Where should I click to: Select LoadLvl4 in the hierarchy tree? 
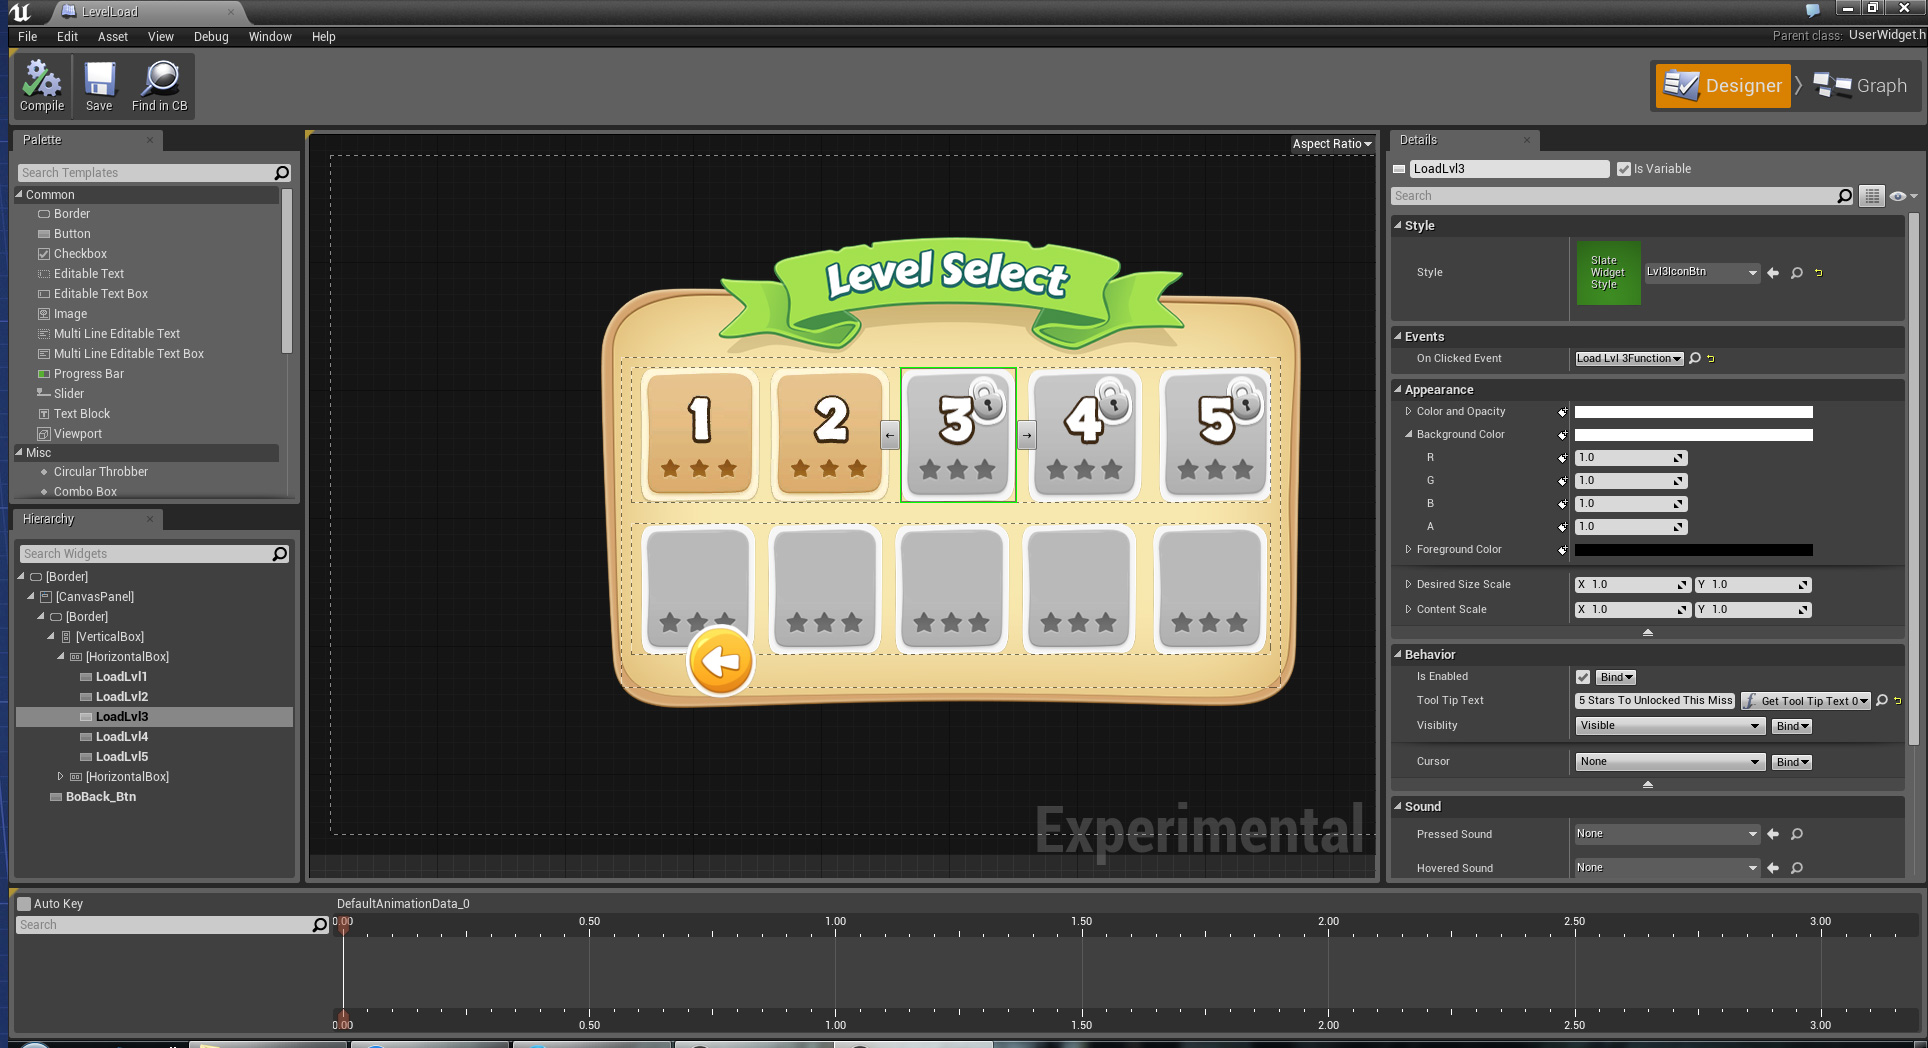[122, 737]
